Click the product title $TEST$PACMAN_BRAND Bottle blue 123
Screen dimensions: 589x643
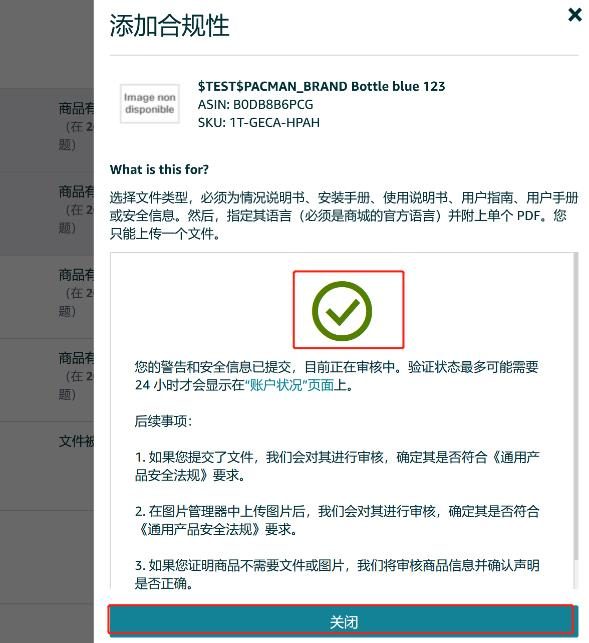pyautogui.click(x=321, y=86)
